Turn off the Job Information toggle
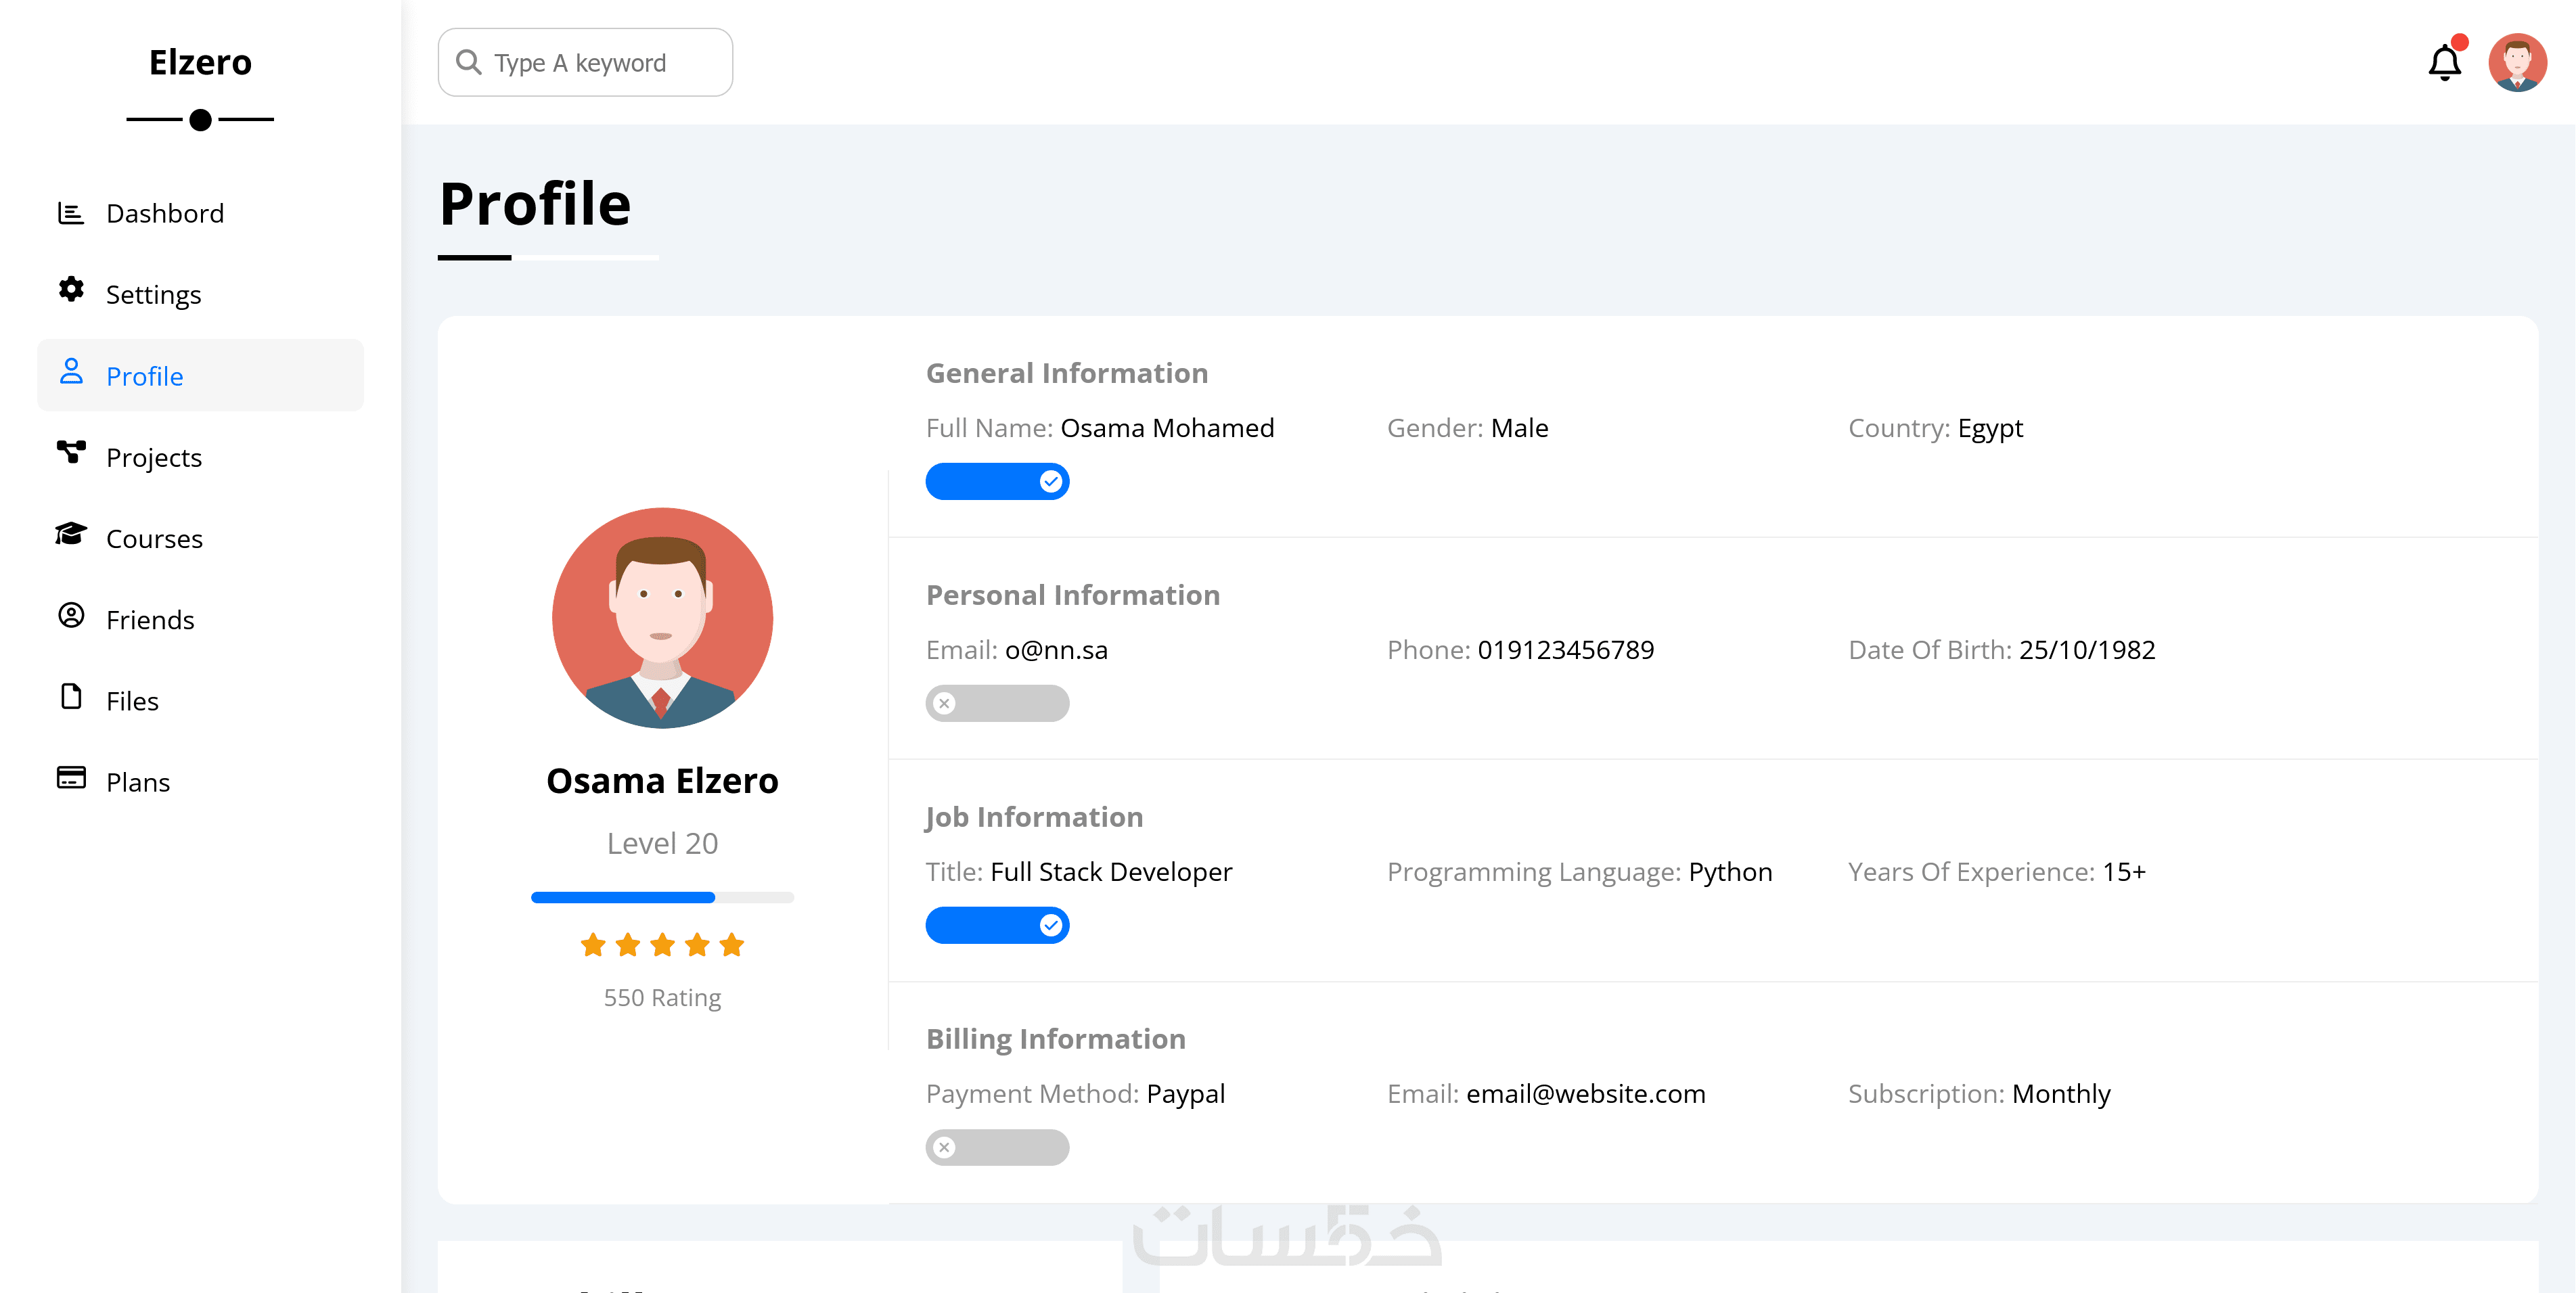Screen dimensions: 2576x1293 997,926
